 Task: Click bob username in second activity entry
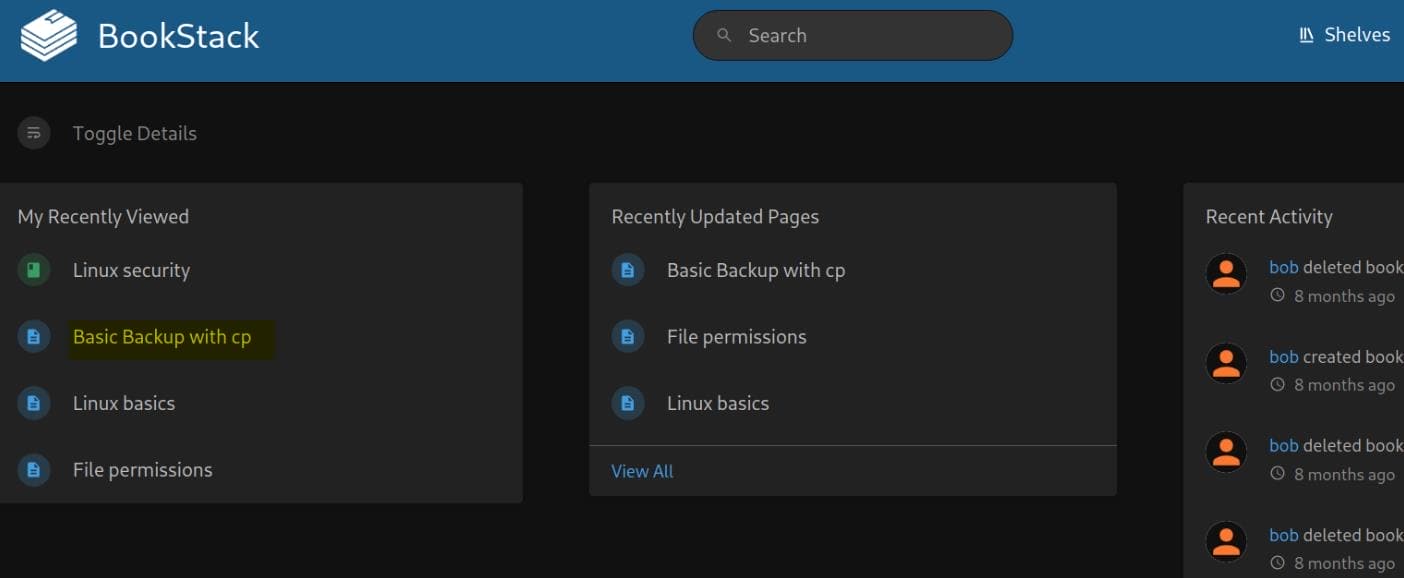point(1283,356)
